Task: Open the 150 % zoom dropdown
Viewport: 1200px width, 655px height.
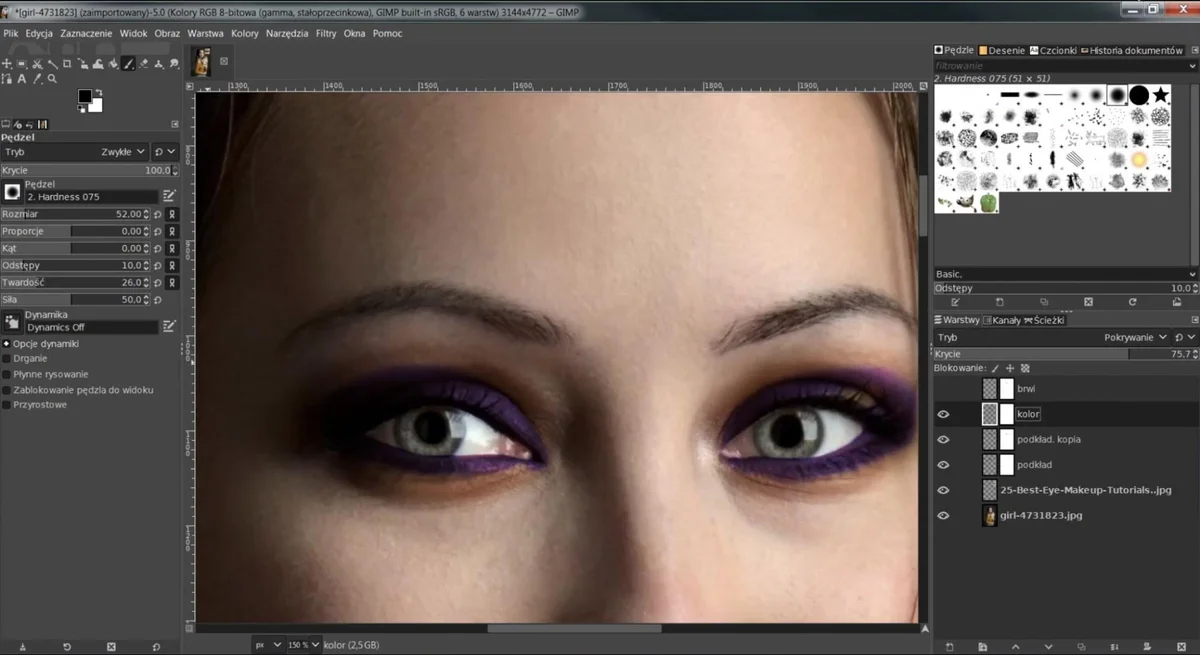Action: pos(304,645)
